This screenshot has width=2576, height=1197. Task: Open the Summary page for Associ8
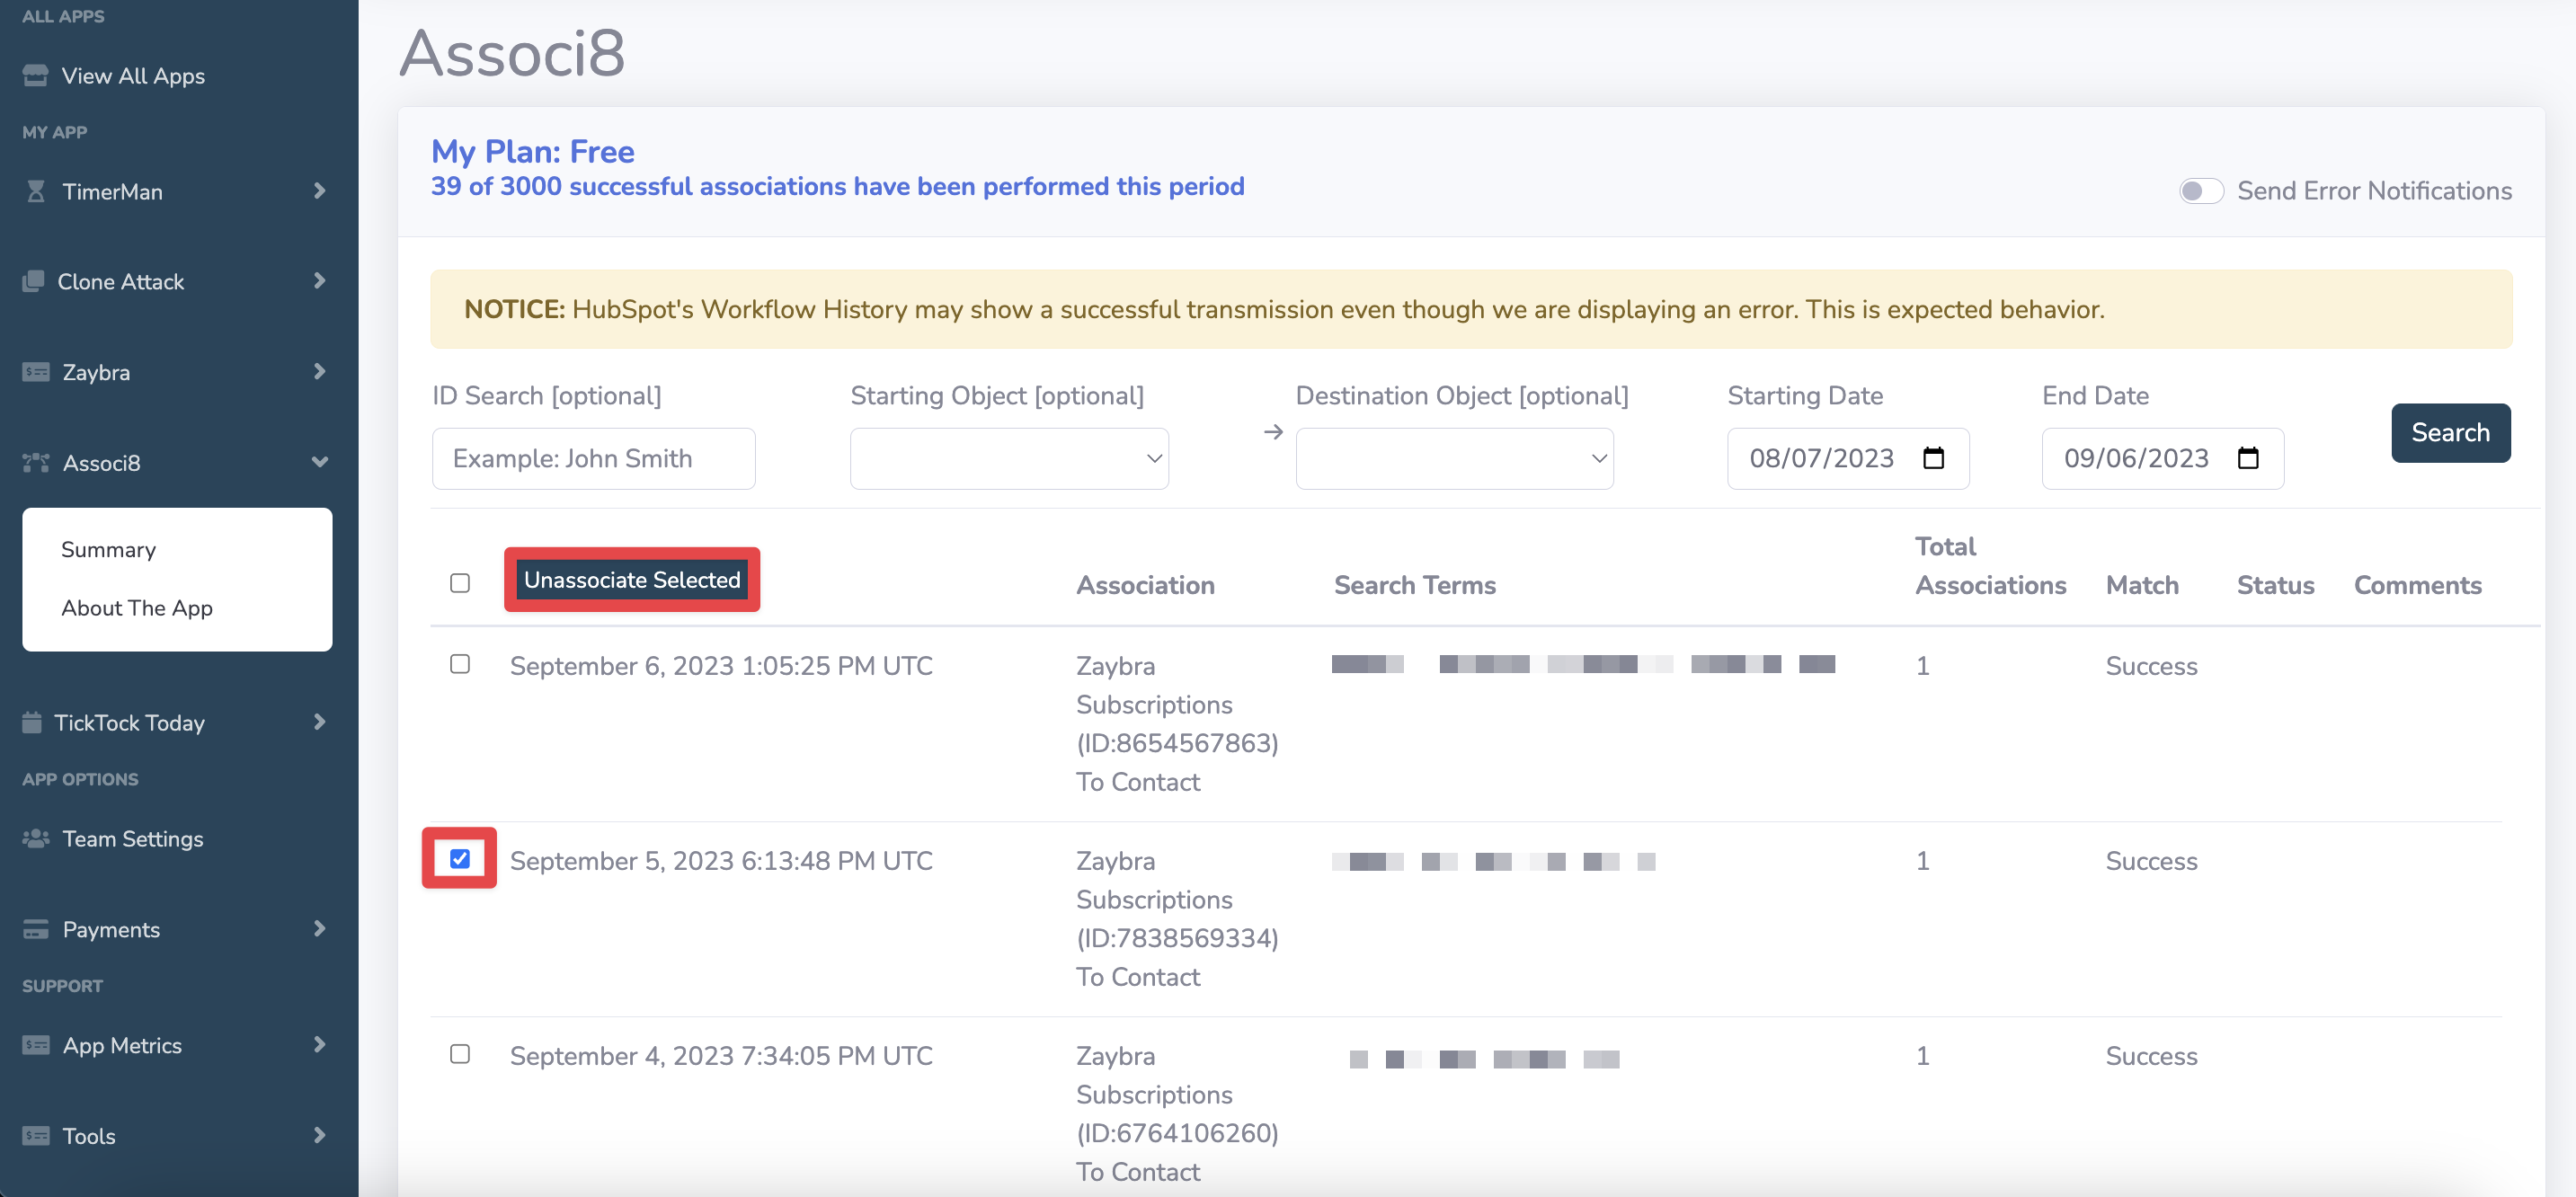pos(108,549)
